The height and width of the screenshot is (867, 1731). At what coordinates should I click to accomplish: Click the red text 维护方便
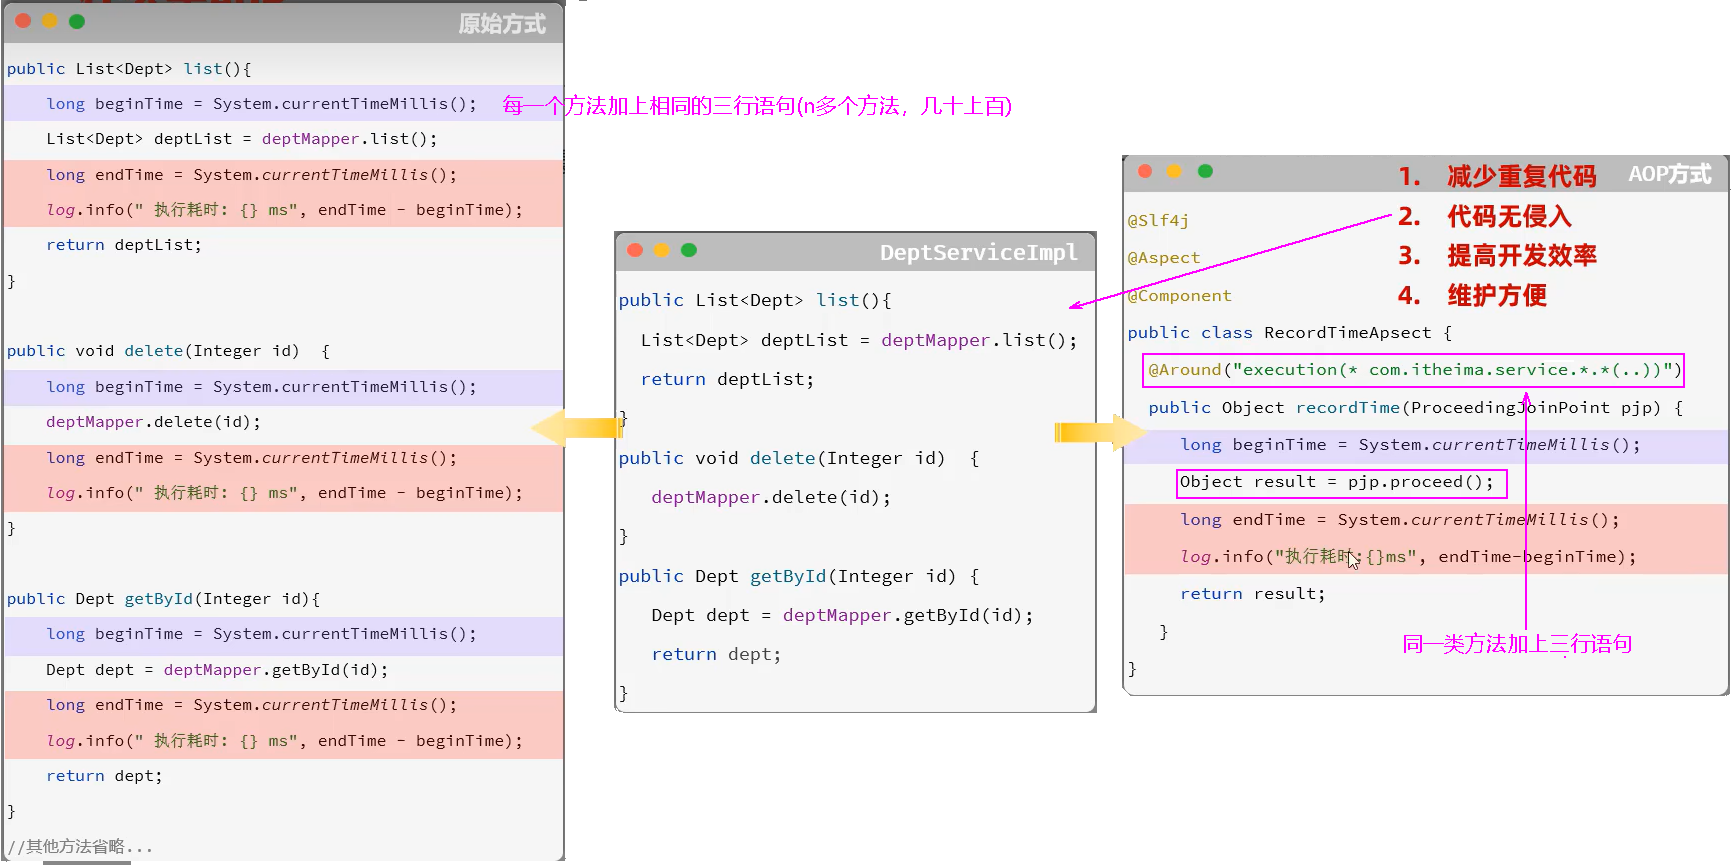click(1496, 296)
